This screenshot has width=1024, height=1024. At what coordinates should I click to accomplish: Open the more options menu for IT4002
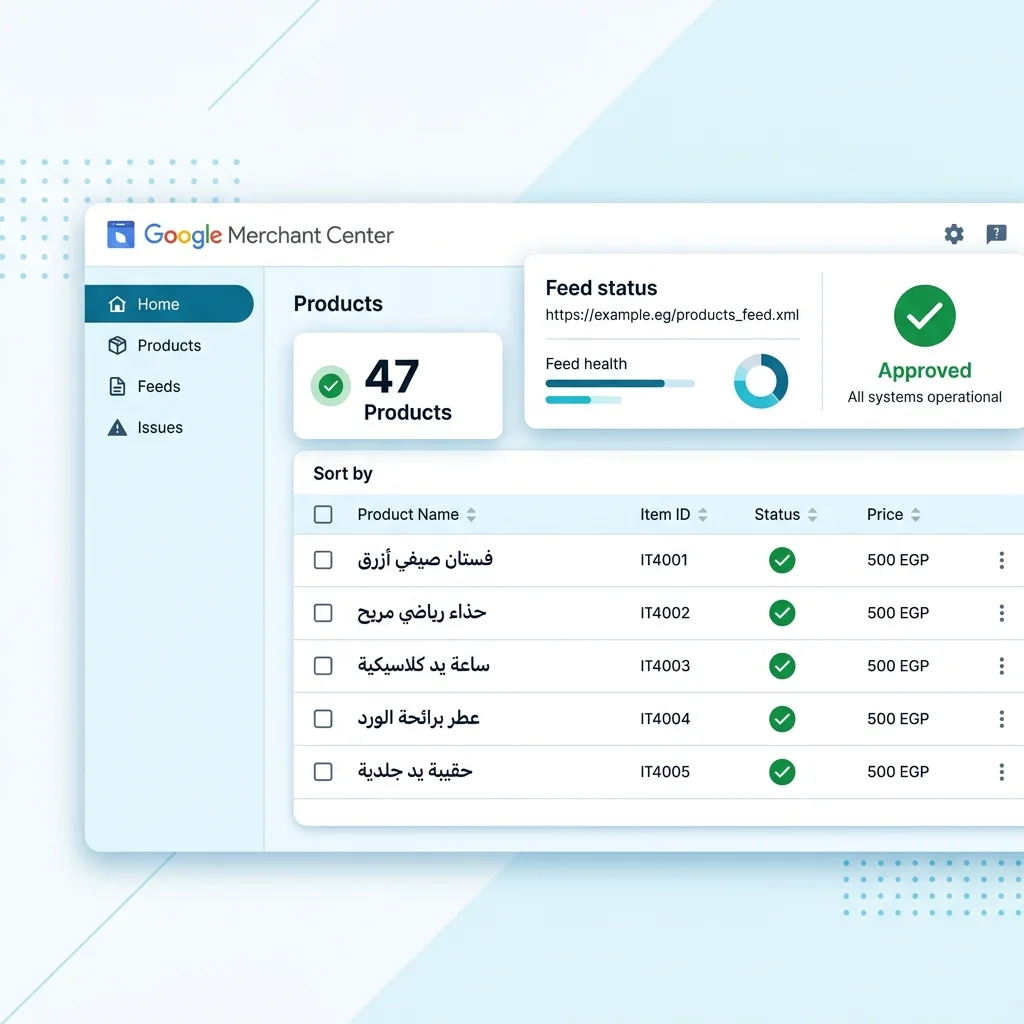(1001, 613)
